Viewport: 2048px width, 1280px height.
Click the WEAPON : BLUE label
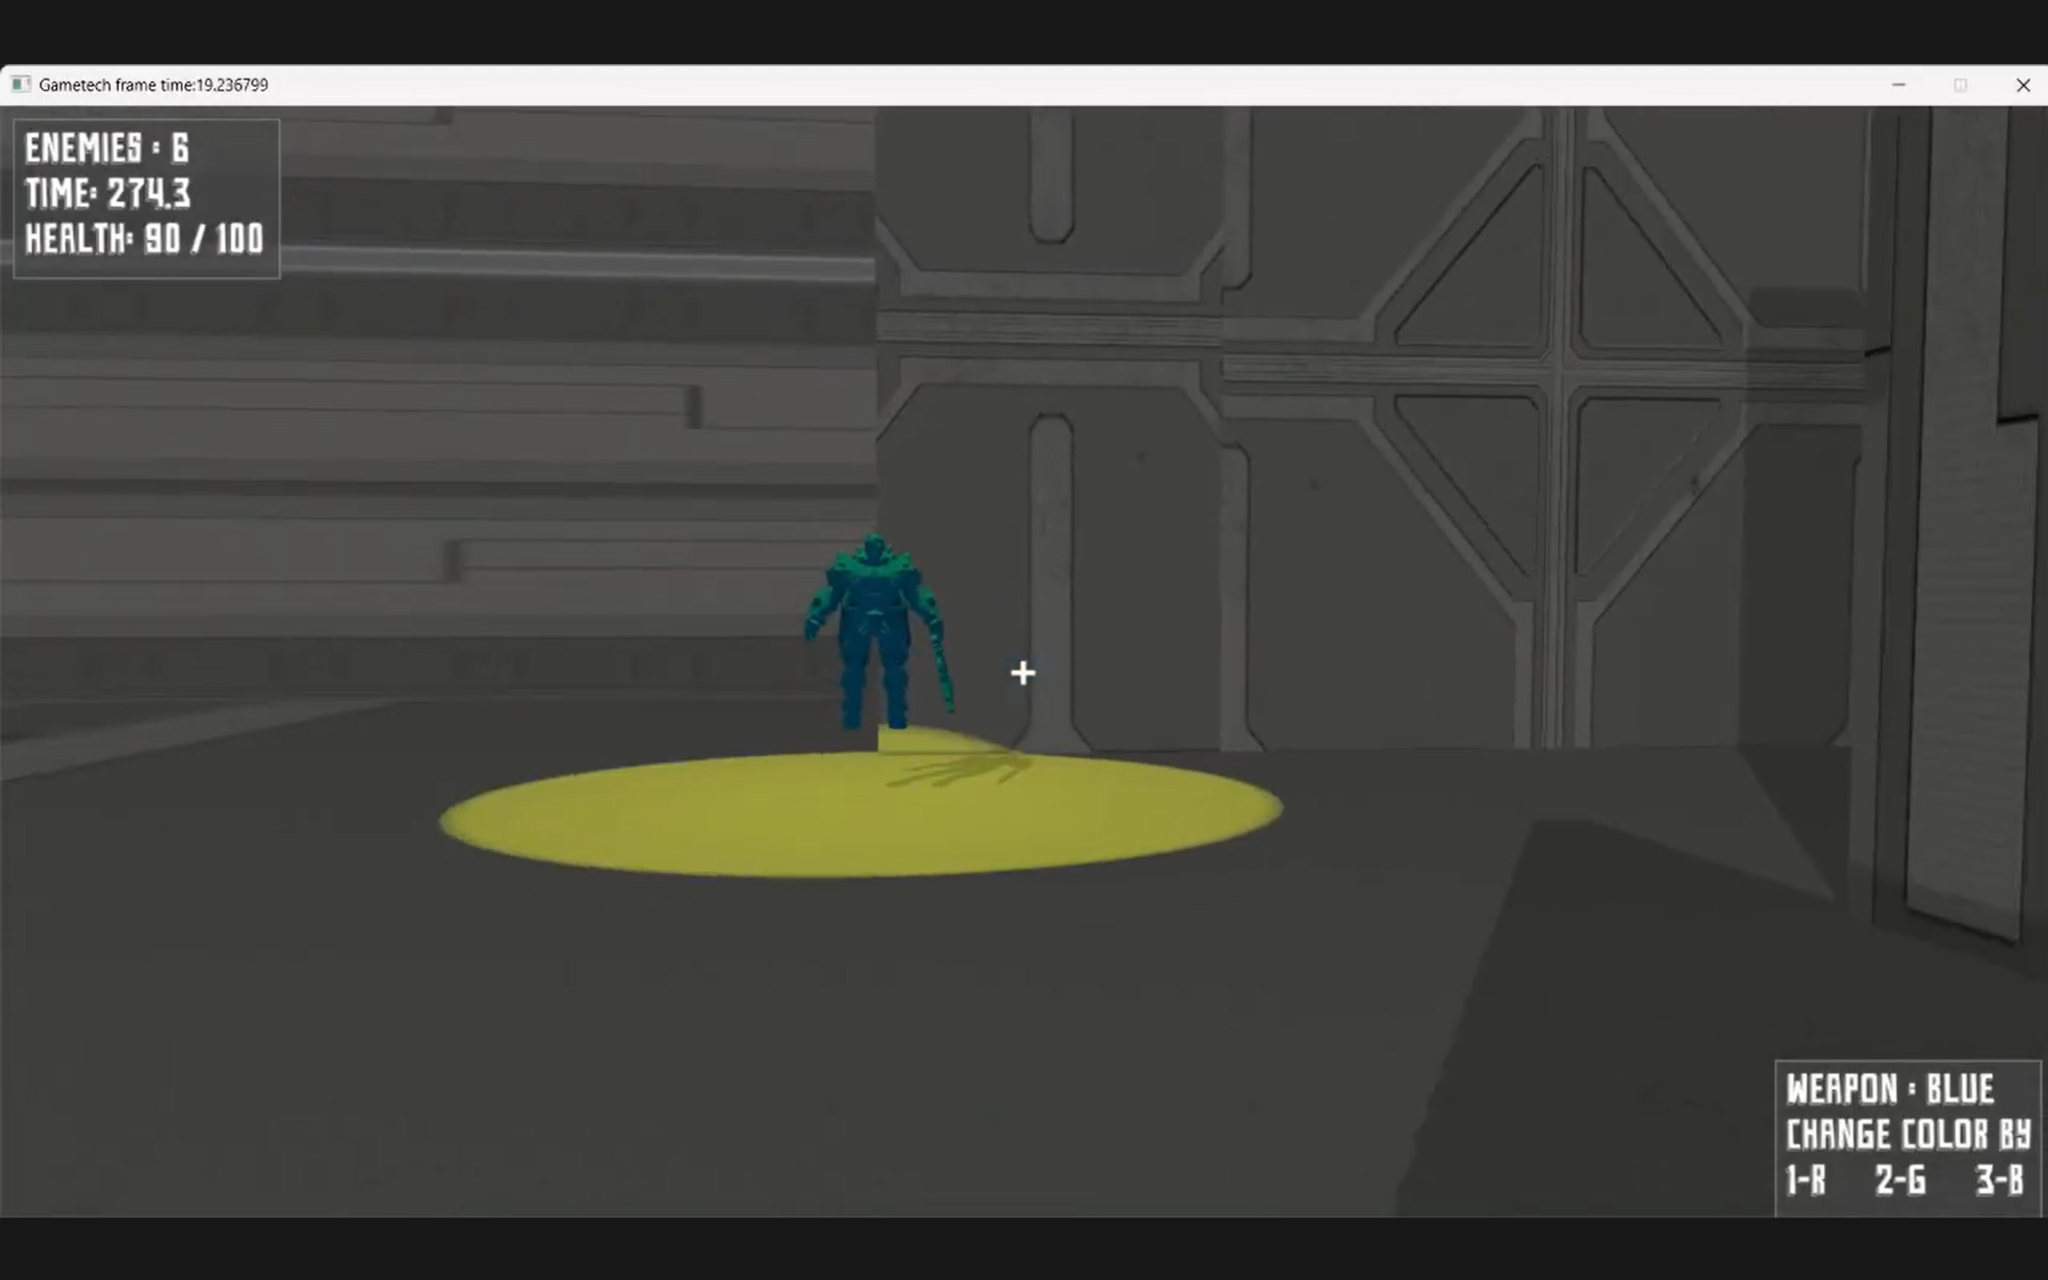(x=1889, y=1089)
